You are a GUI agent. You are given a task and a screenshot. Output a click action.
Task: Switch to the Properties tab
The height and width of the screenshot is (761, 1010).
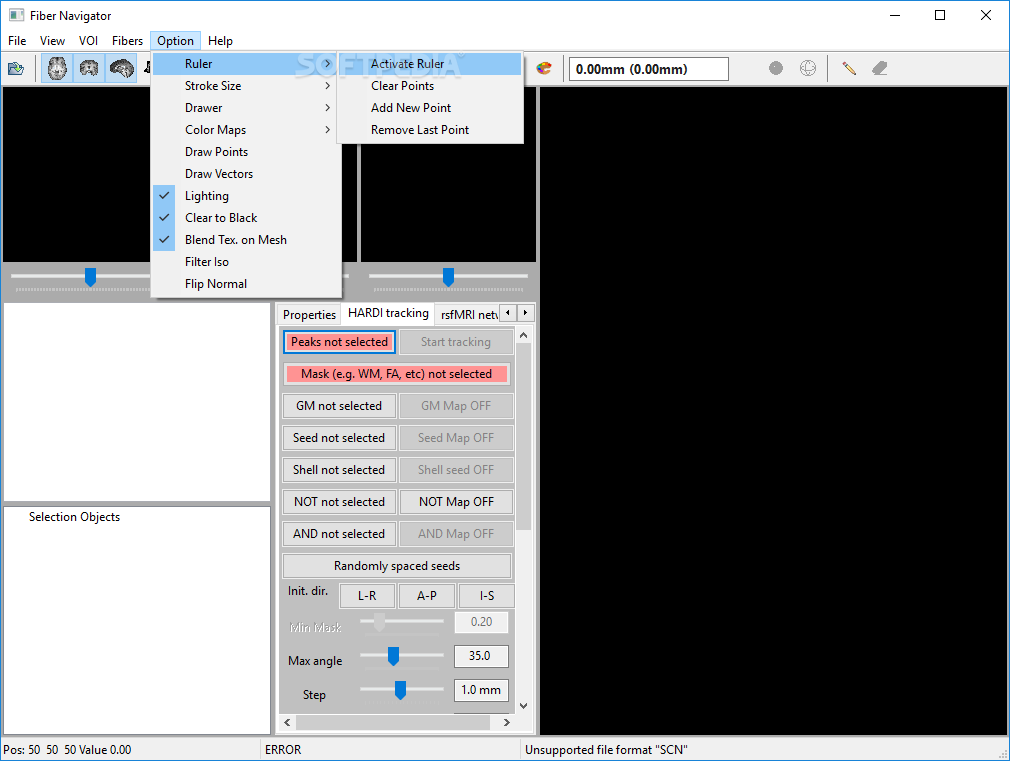coord(309,314)
